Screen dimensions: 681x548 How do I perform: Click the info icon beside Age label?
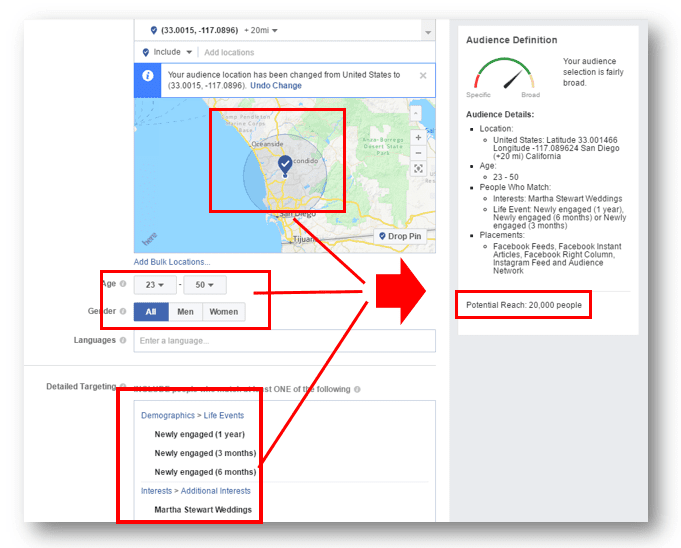pos(123,284)
